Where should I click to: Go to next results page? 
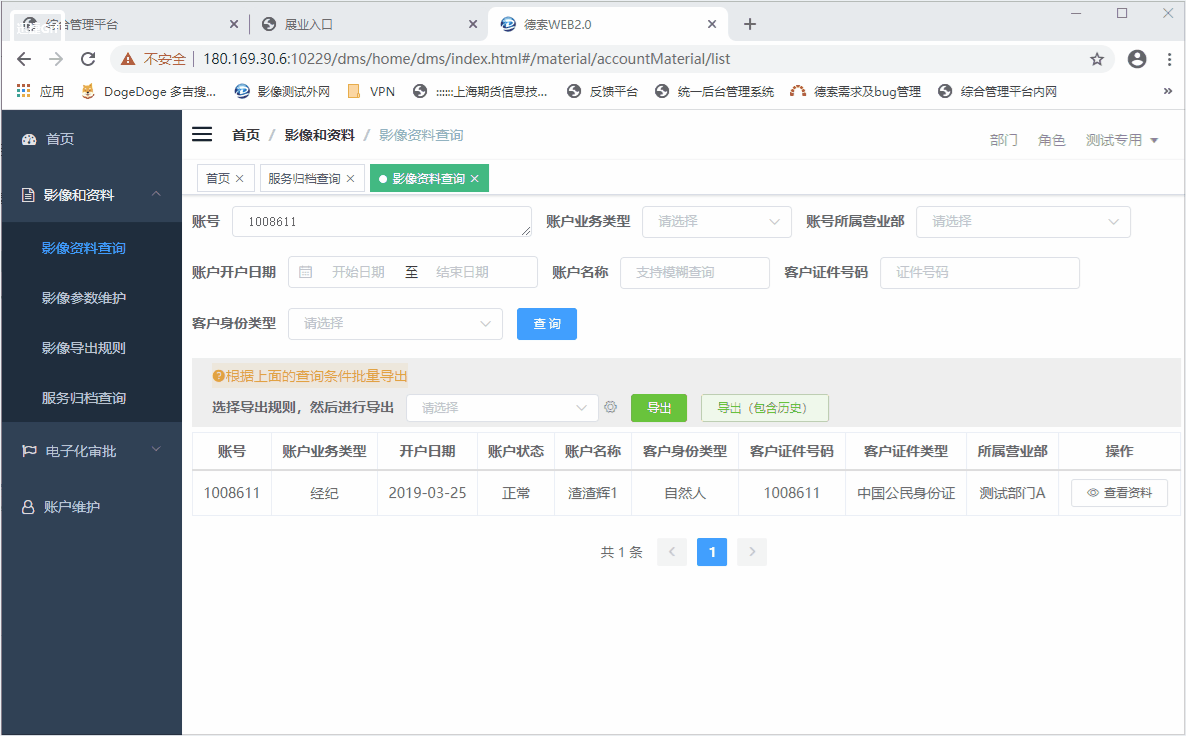(752, 551)
